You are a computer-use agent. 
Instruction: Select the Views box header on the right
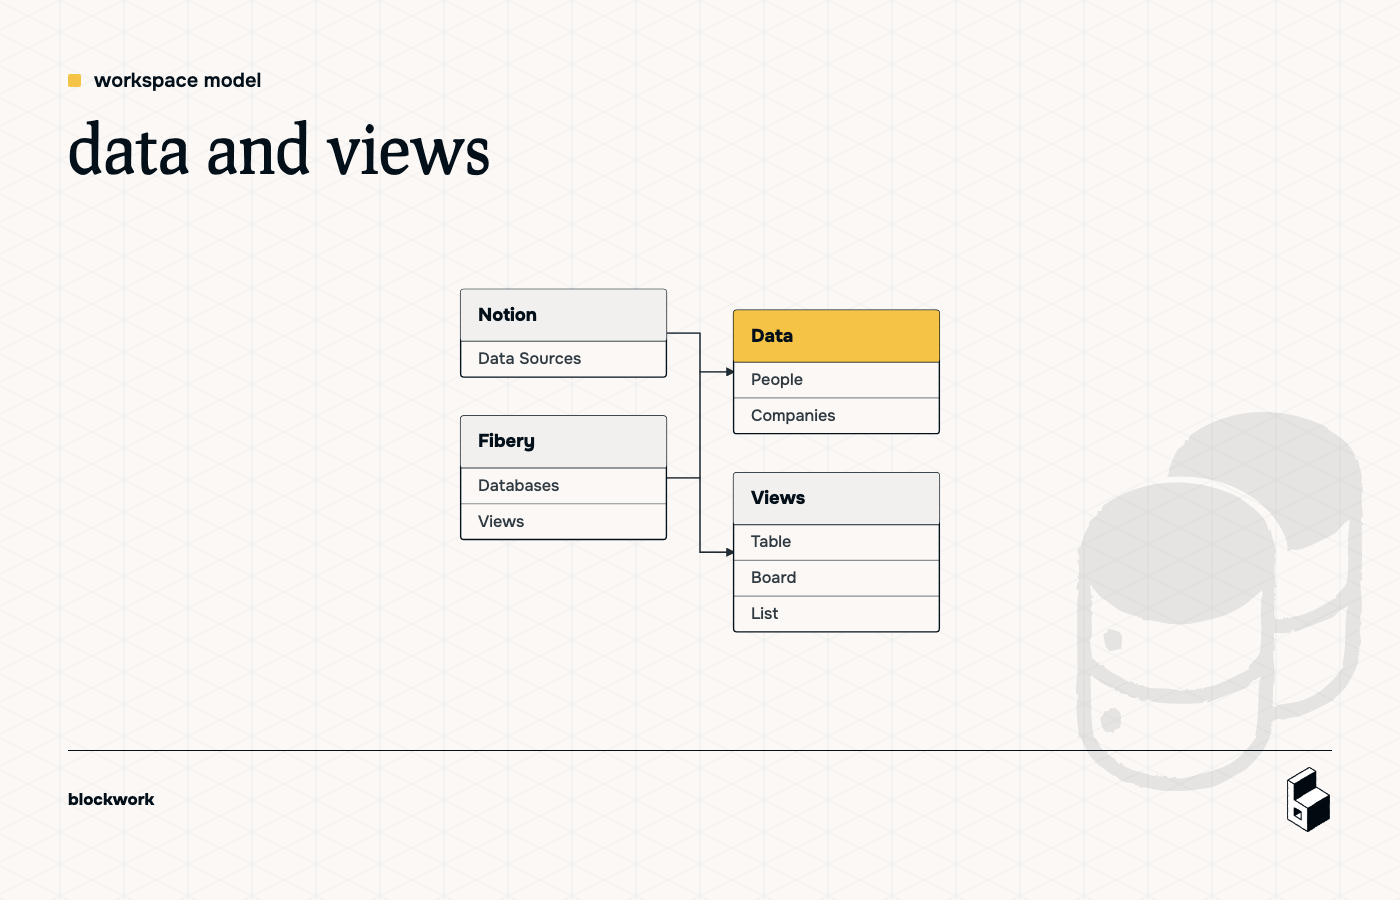836,498
